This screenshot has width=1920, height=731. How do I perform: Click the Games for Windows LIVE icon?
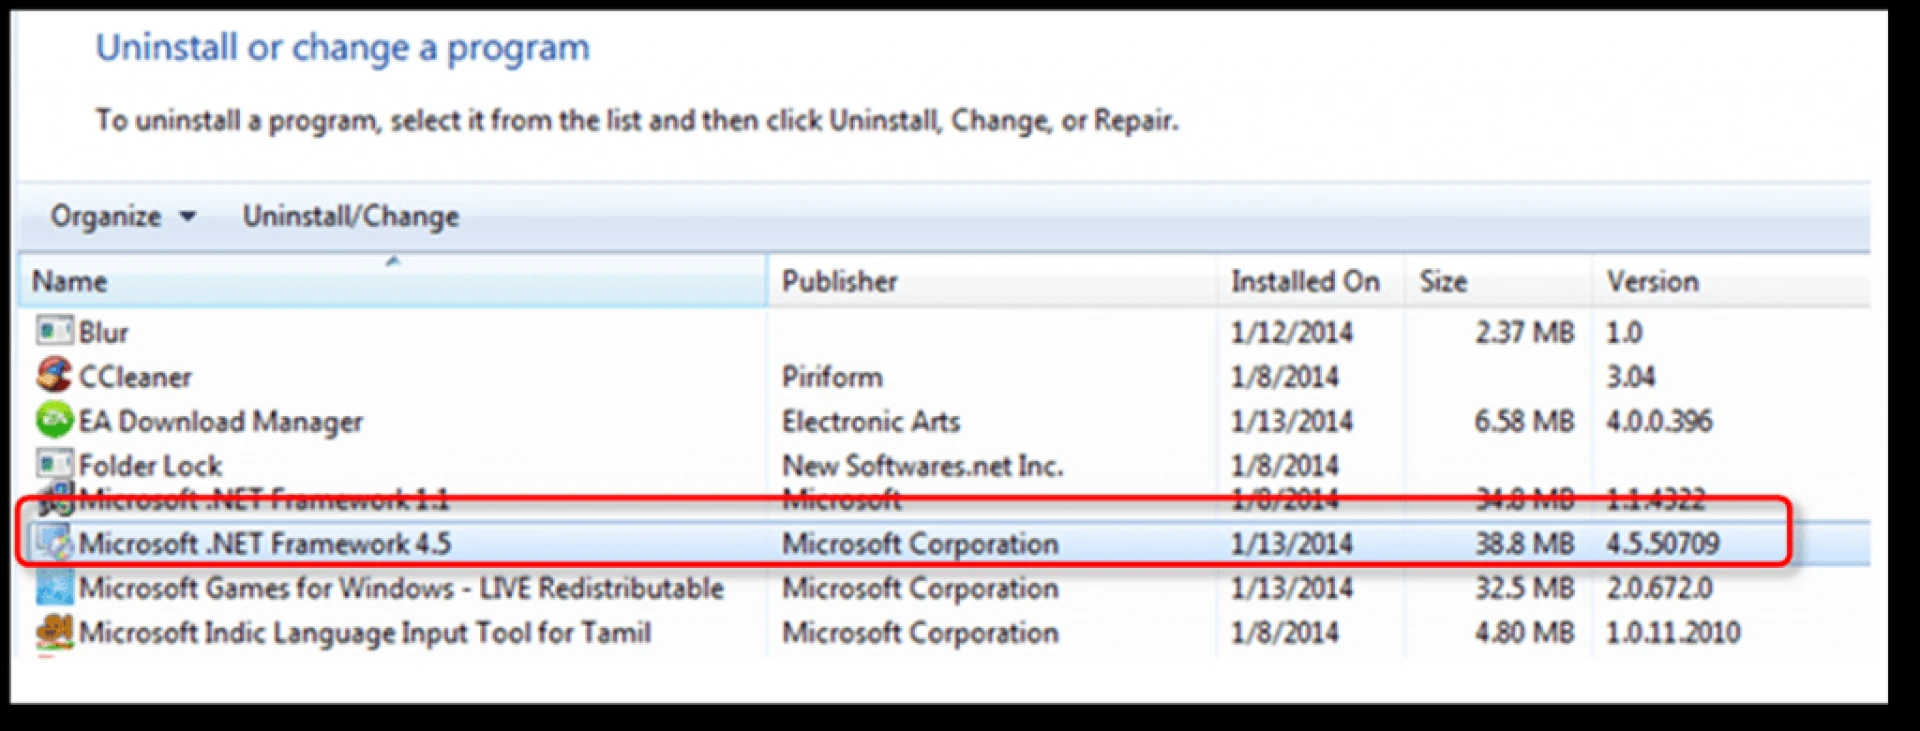54,587
